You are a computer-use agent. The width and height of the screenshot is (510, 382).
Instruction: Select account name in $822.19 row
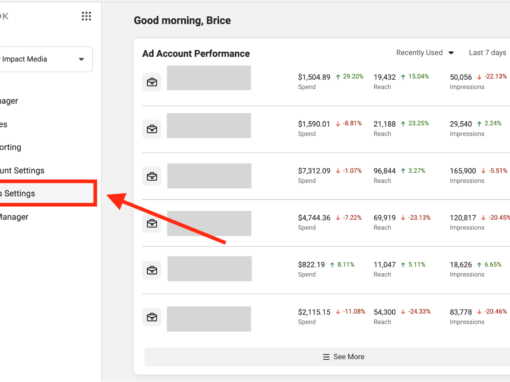pos(210,269)
